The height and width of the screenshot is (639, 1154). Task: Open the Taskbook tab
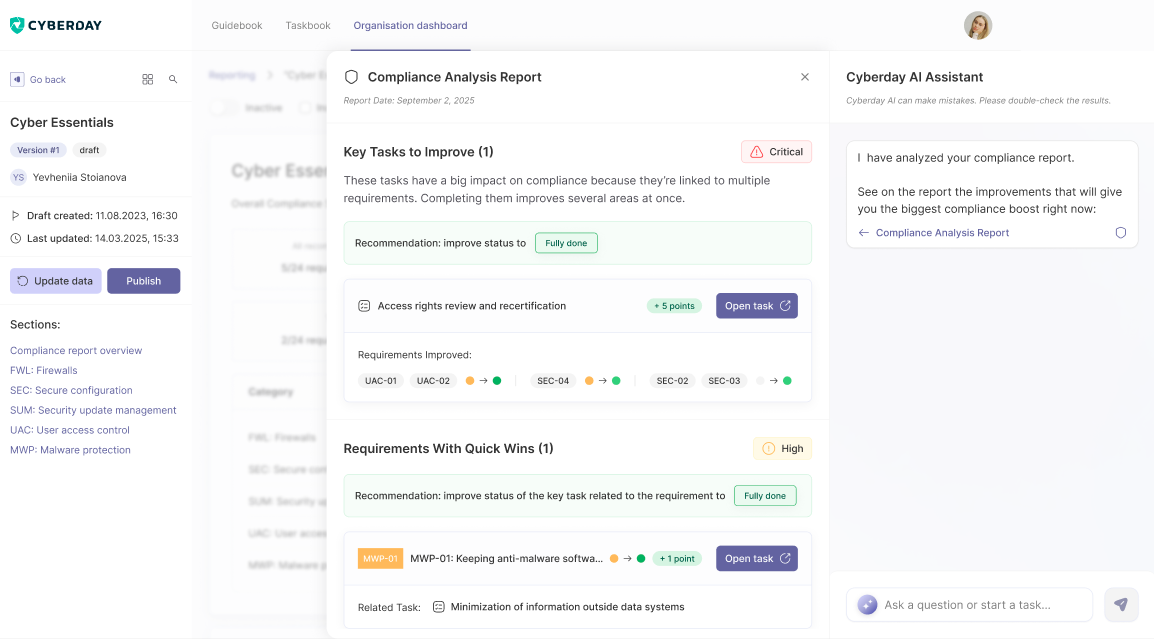(308, 25)
